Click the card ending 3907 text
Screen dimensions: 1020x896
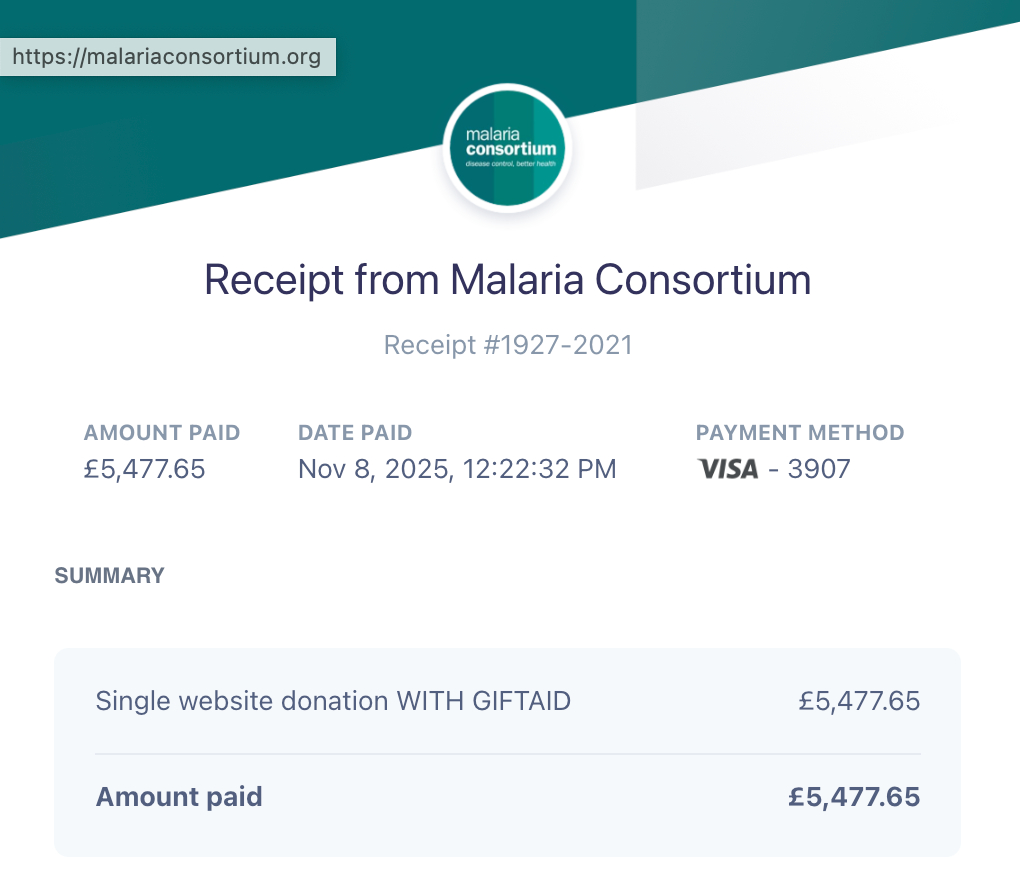819,468
